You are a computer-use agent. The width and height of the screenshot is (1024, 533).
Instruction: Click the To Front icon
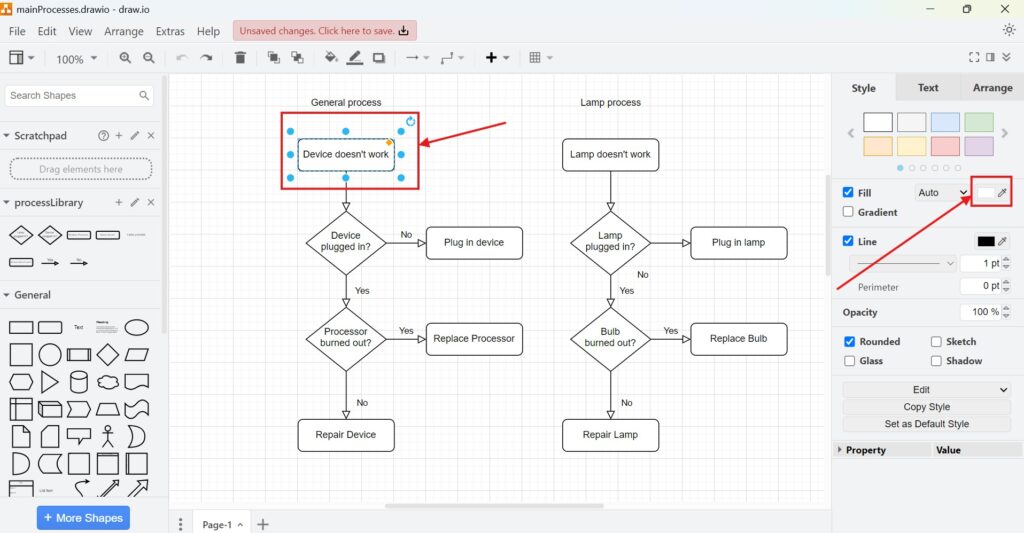pos(274,58)
